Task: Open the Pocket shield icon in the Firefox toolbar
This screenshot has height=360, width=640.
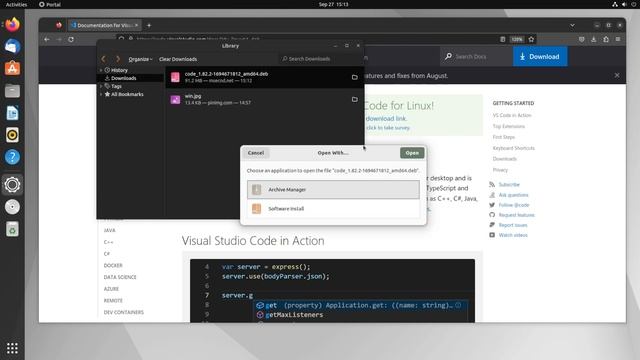Action: (582, 39)
